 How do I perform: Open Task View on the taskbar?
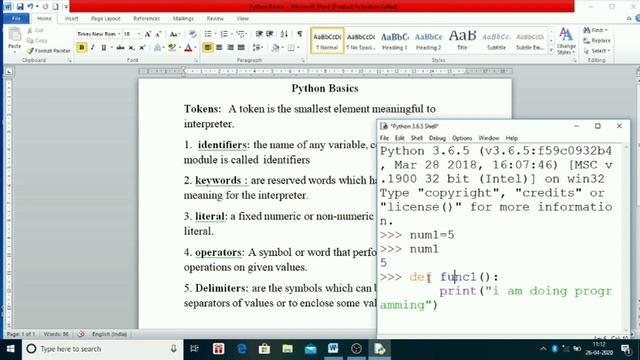(195, 349)
